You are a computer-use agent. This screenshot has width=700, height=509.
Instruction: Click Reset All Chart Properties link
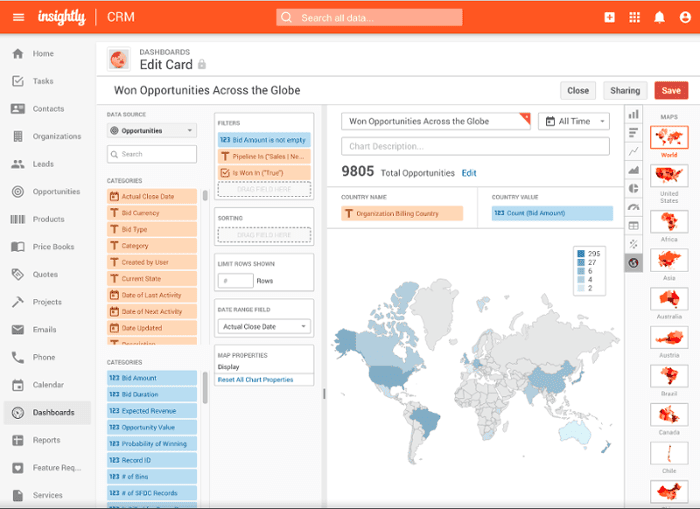pos(255,380)
